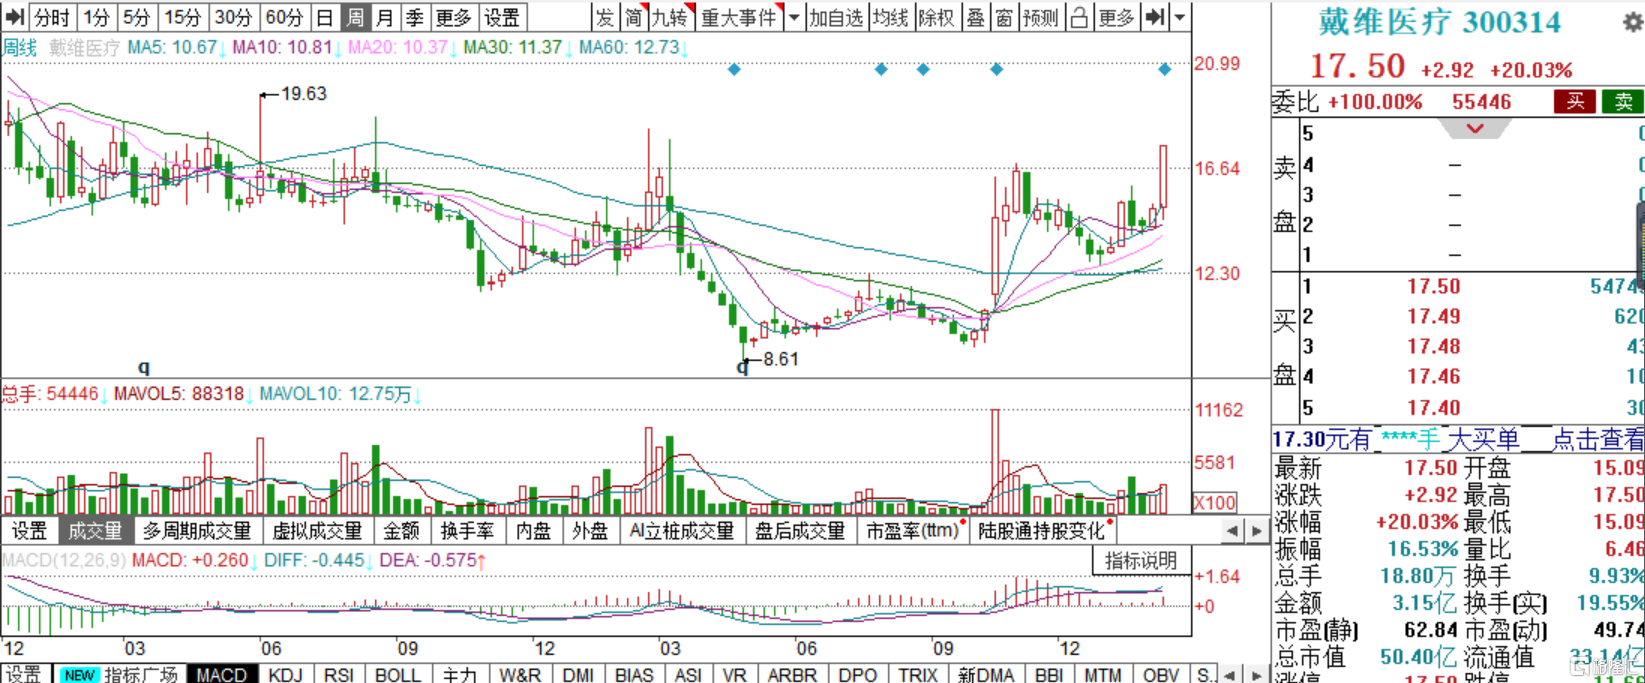Switch to the BOLL indicator tab
This screenshot has height=683, width=1645.
click(398, 674)
